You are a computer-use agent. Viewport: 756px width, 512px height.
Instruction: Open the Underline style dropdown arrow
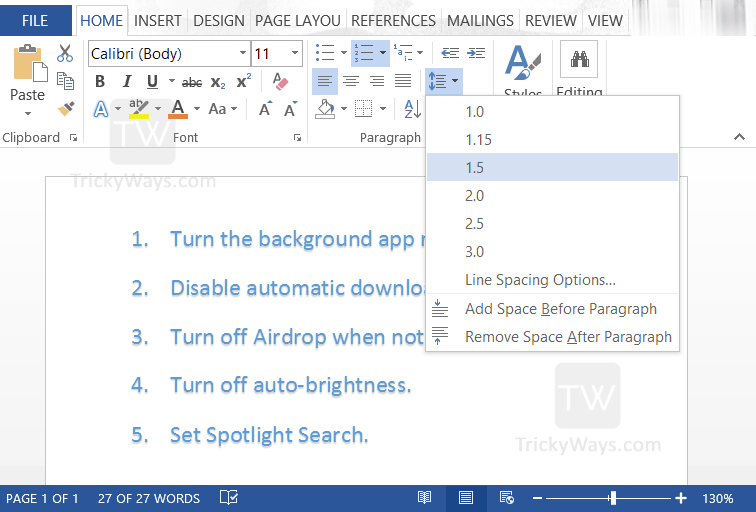[172, 81]
